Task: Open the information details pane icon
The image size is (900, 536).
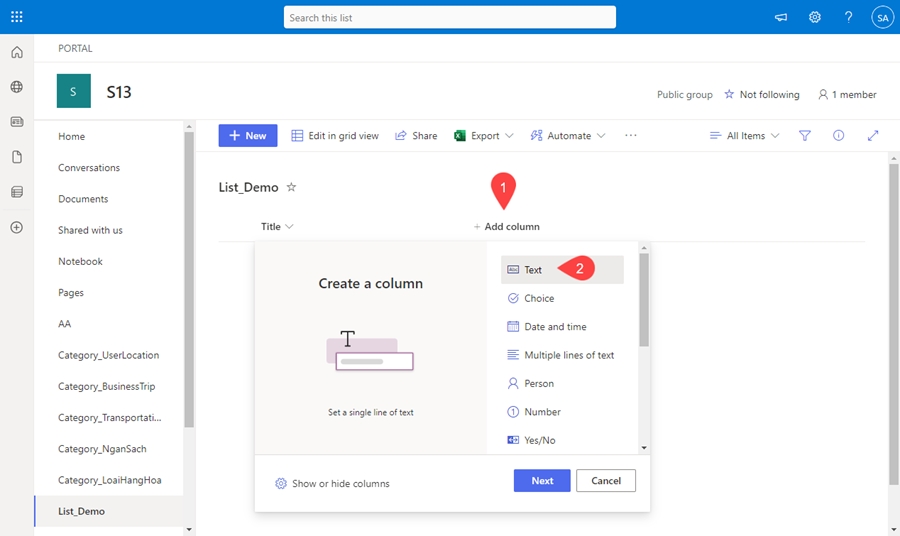Action: click(x=839, y=136)
